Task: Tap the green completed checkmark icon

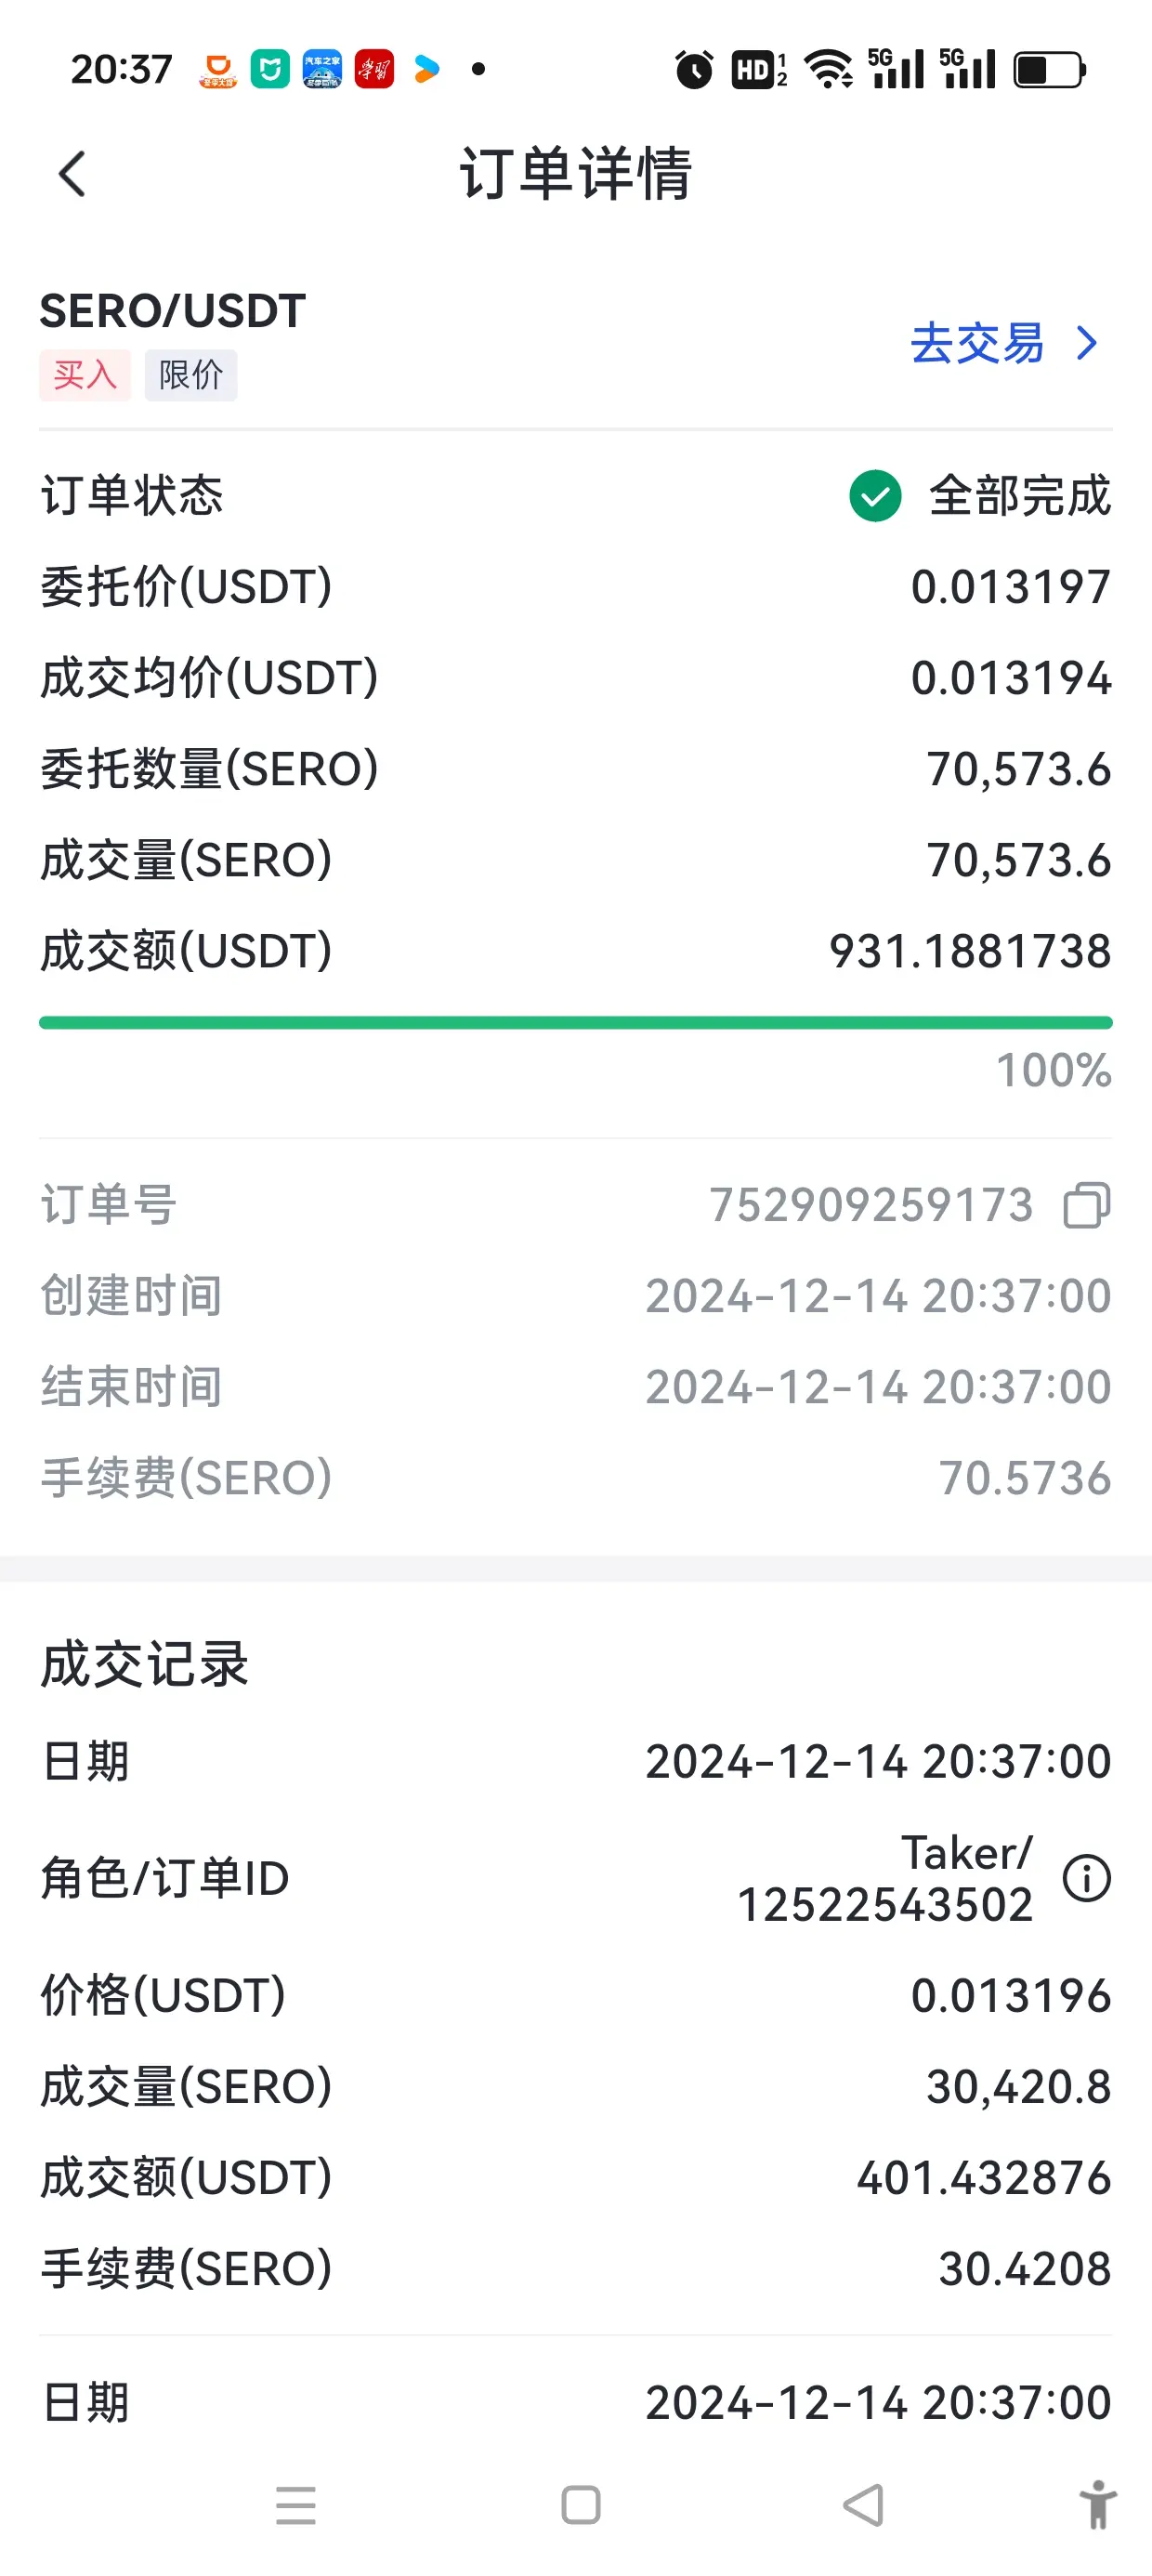Action: coord(875,496)
